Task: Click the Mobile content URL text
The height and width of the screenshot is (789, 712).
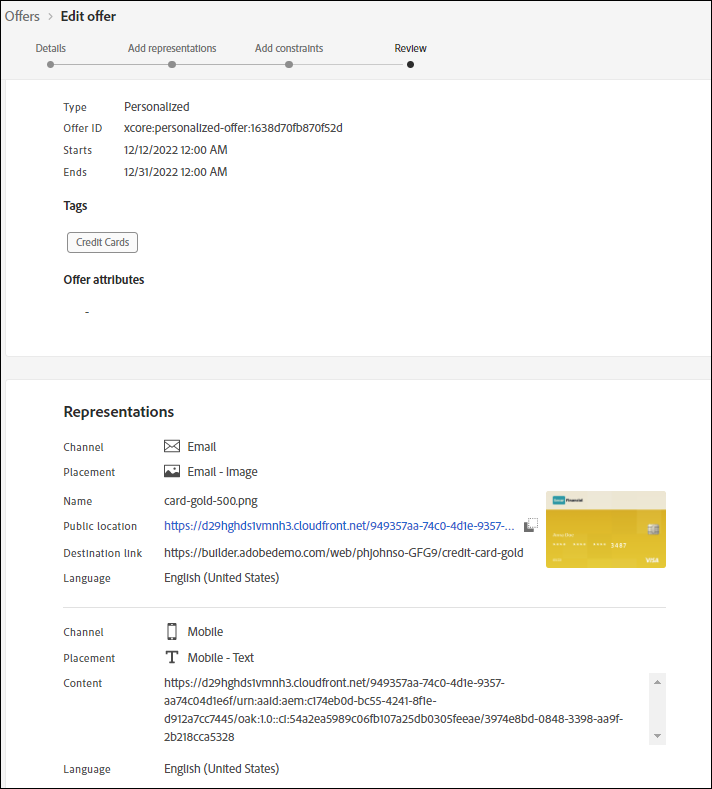Action: pyautogui.click(x=393, y=710)
